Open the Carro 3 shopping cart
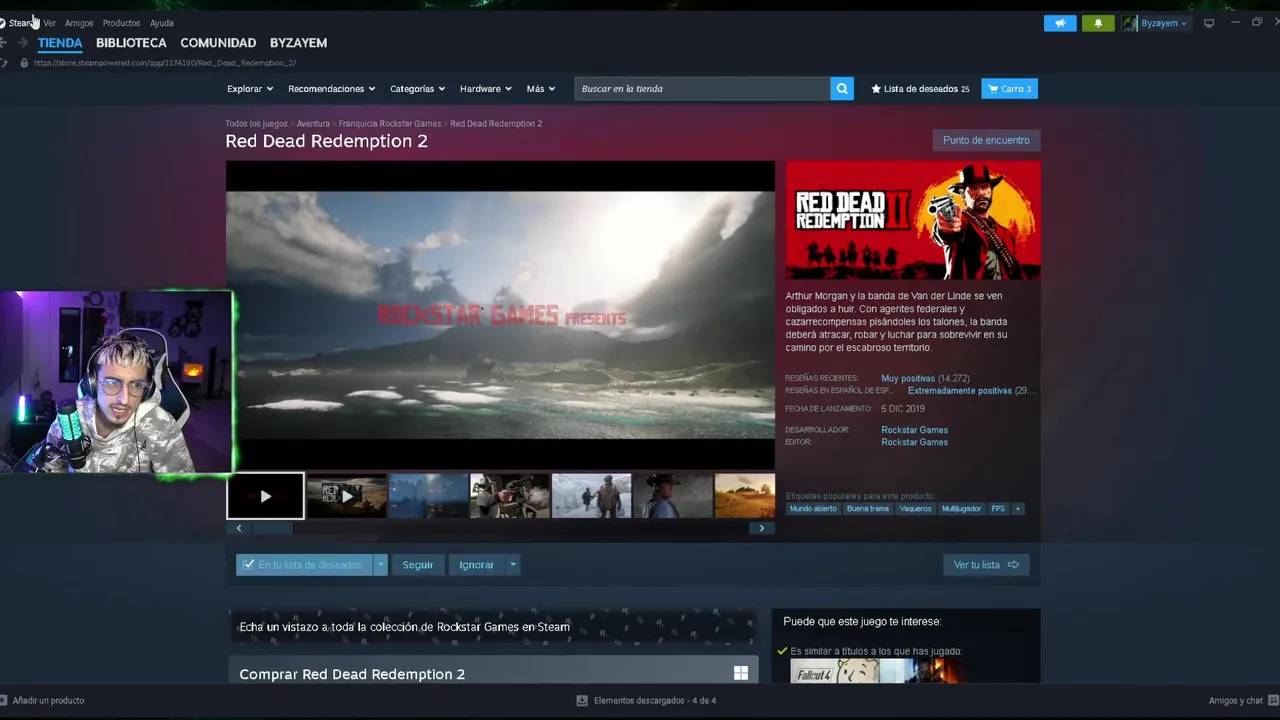 pos(1009,89)
